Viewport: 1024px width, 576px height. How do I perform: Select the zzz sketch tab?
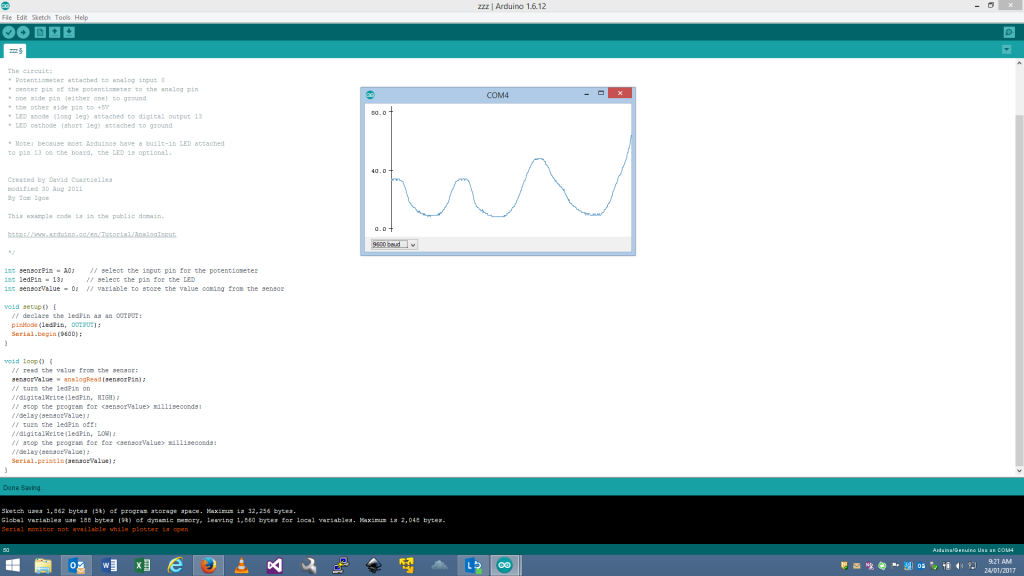click(16, 50)
